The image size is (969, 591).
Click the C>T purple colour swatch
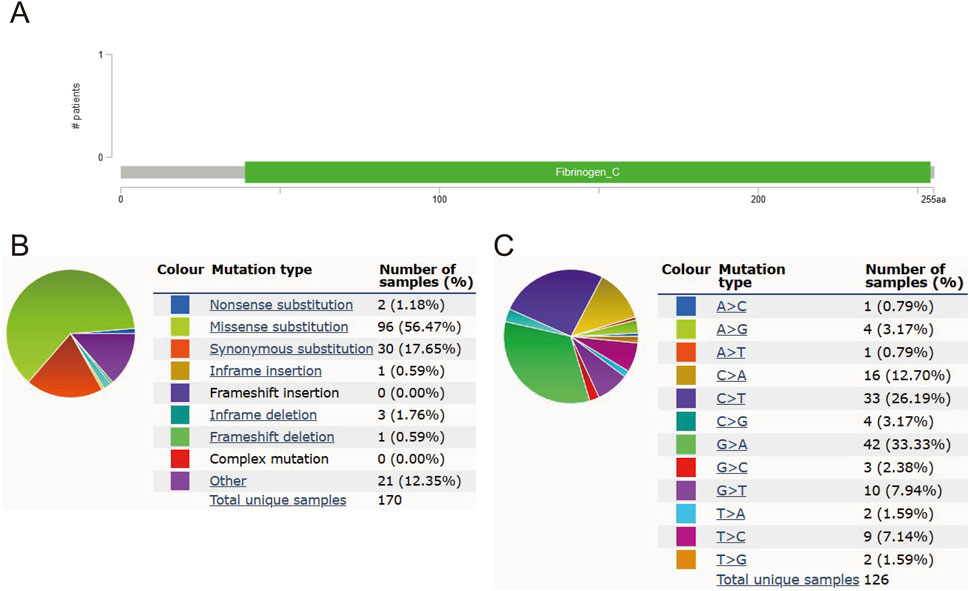point(686,398)
